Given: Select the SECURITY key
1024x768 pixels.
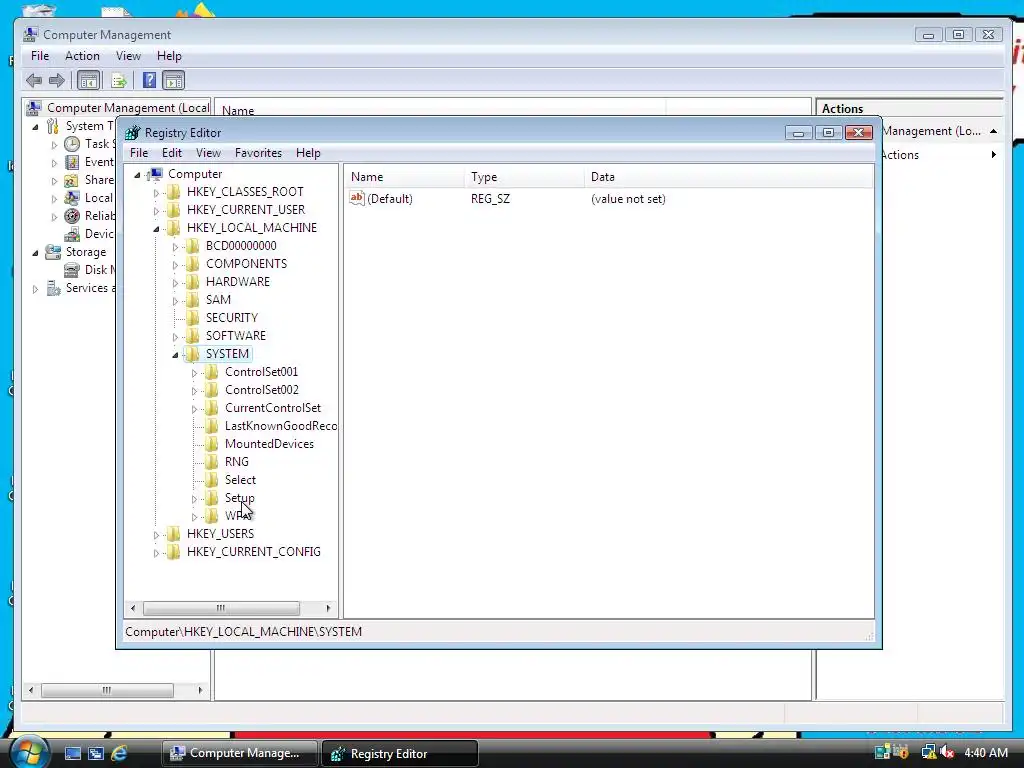Looking at the screenshot, I should point(232,318).
